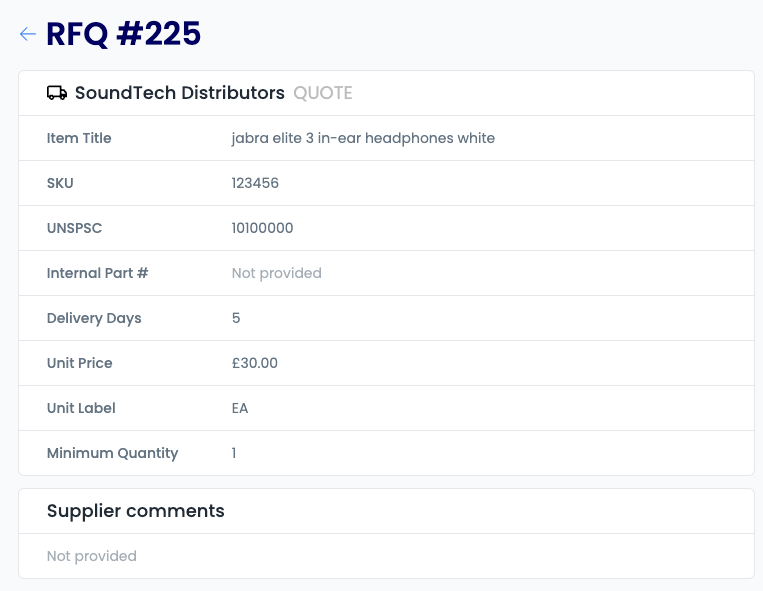Click the Delivery Days value 5
763x591 pixels.
pyautogui.click(x=236, y=318)
